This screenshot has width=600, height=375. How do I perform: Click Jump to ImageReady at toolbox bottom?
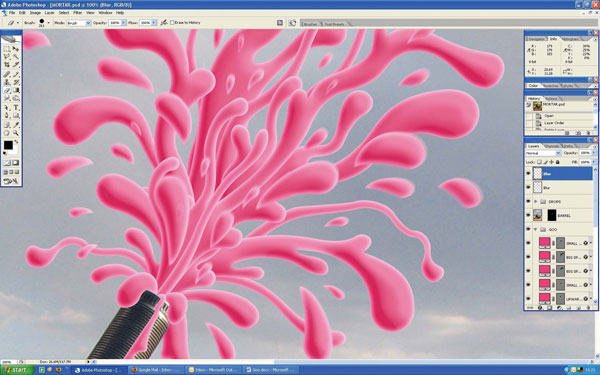11,181
